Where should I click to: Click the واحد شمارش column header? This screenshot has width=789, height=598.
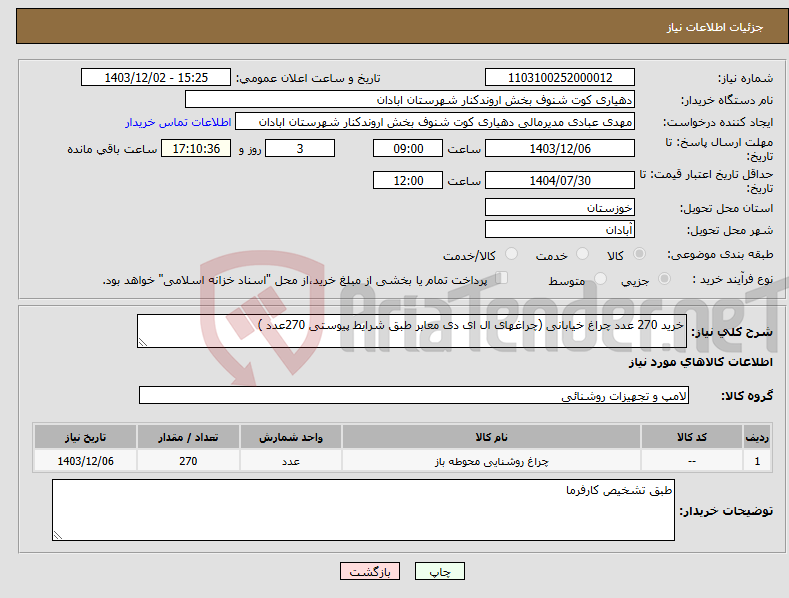(x=291, y=437)
